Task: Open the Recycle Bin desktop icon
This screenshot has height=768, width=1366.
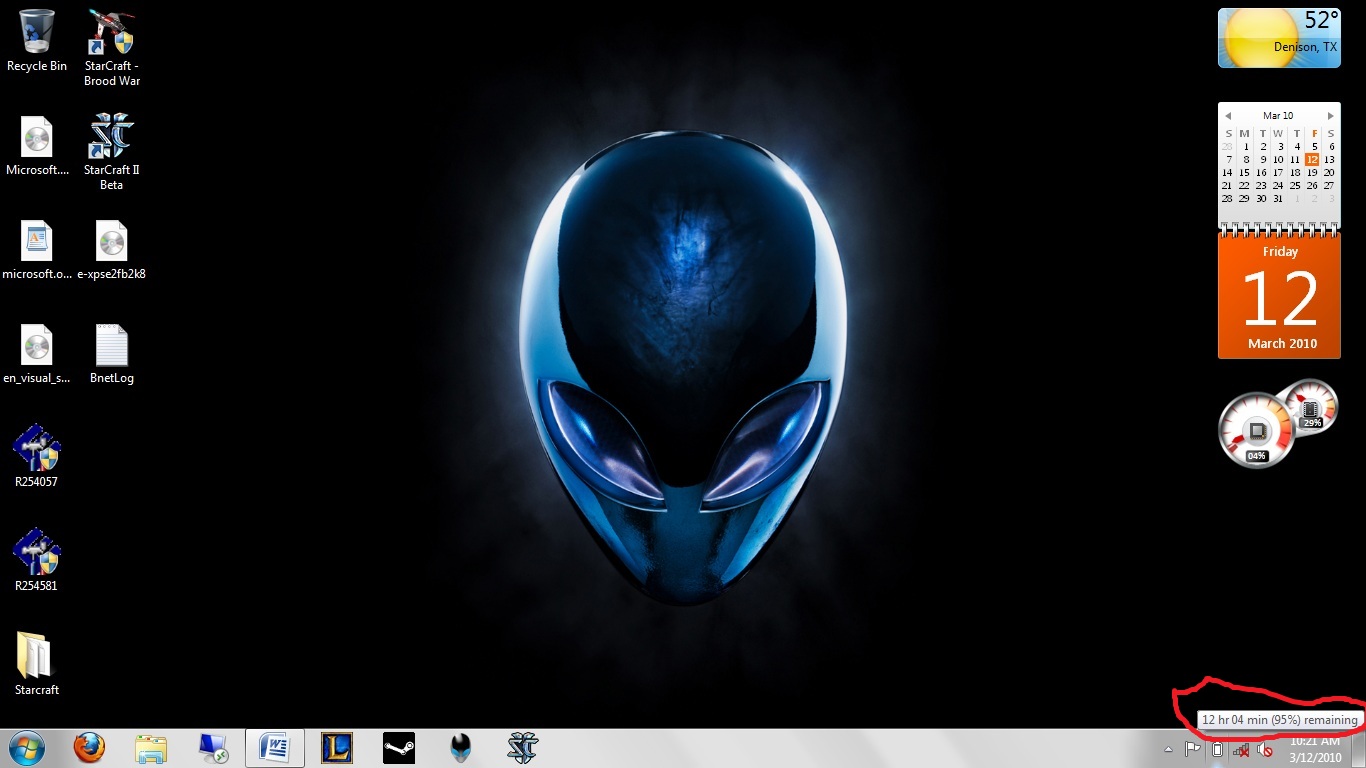Action: point(37,41)
